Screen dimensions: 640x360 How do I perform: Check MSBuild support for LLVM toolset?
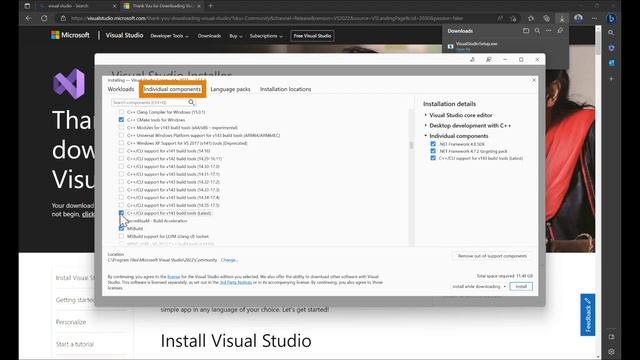(121, 236)
